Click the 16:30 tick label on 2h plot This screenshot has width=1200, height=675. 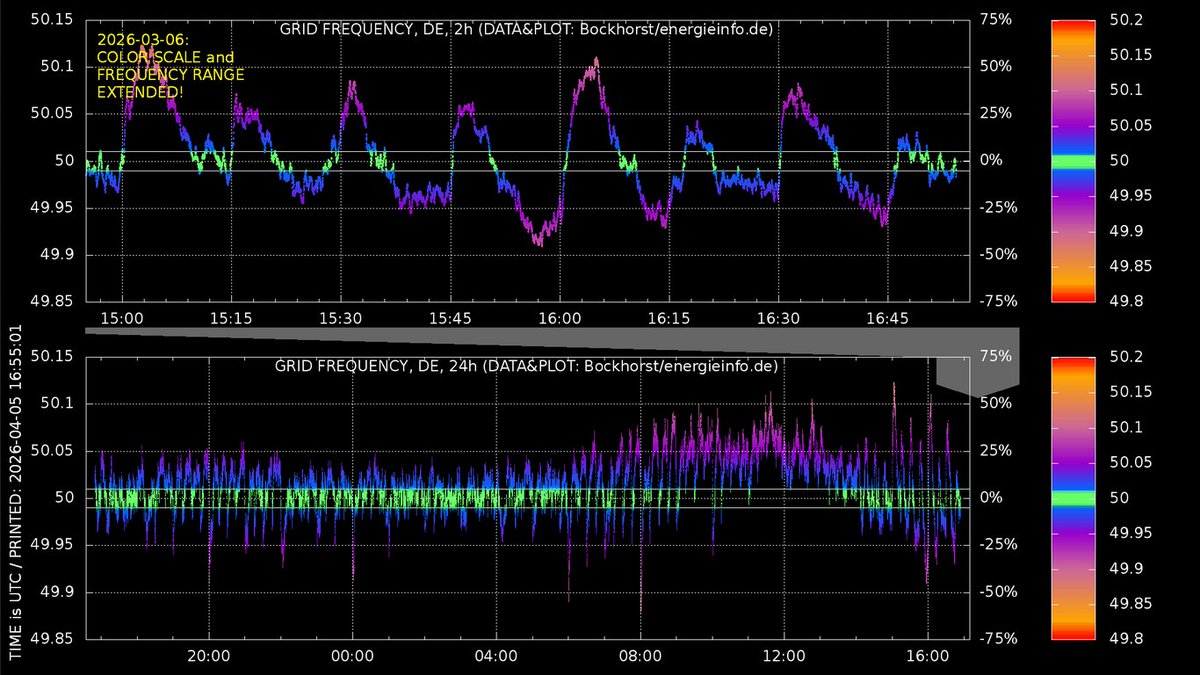(778, 317)
